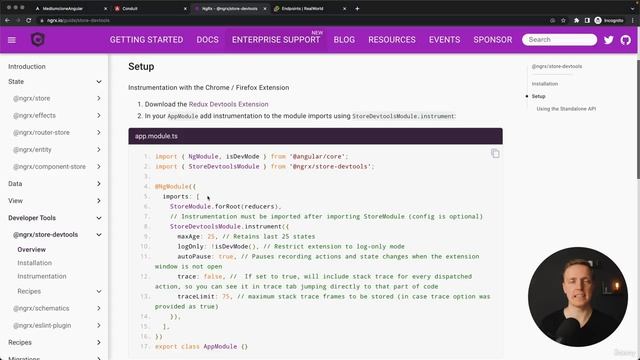640x360 pixels.
Task: Open the SPONSOR nav item
Action: click(x=493, y=40)
